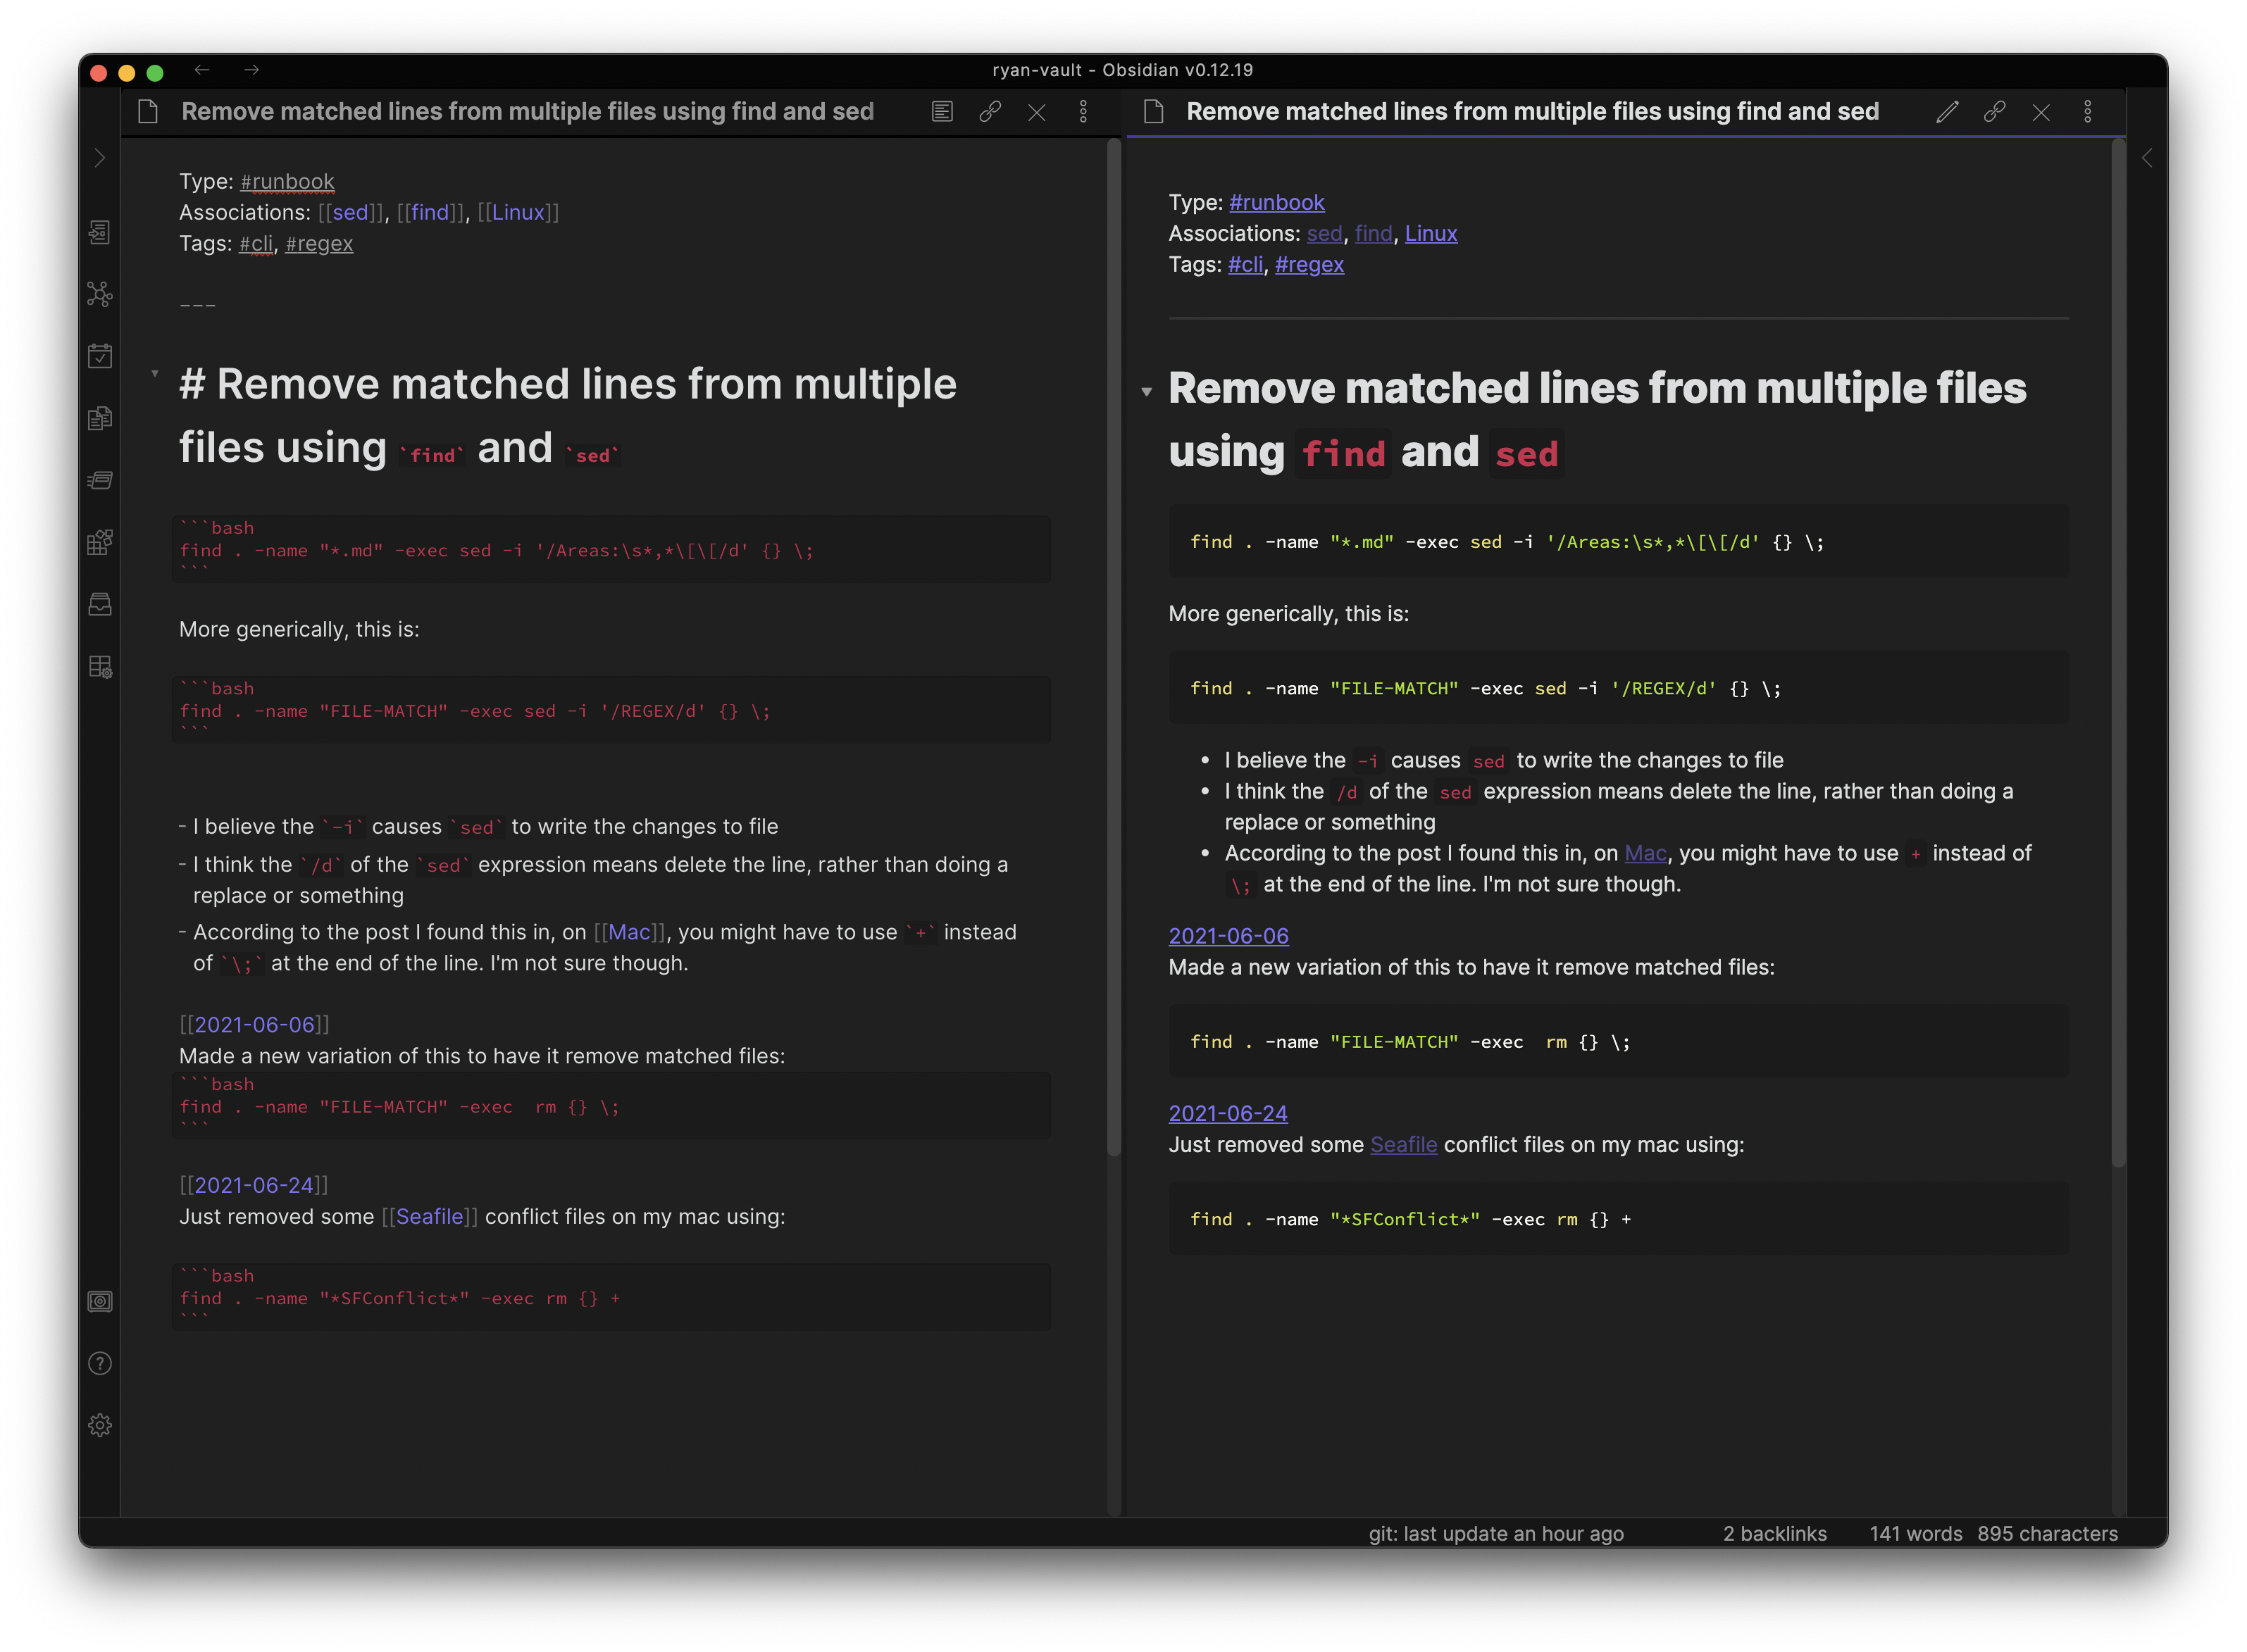Click the inbox tray ribbon icon
This screenshot has width=2247, height=1652.
[99, 604]
